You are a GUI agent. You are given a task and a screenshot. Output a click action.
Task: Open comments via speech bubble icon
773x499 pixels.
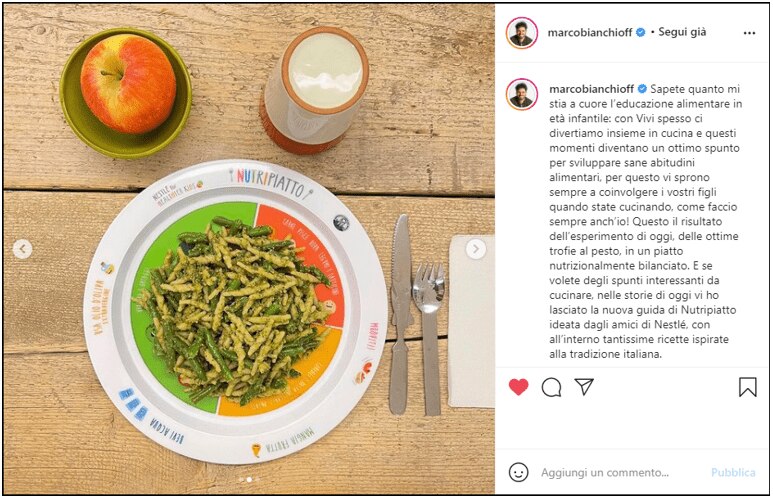pos(551,388)
